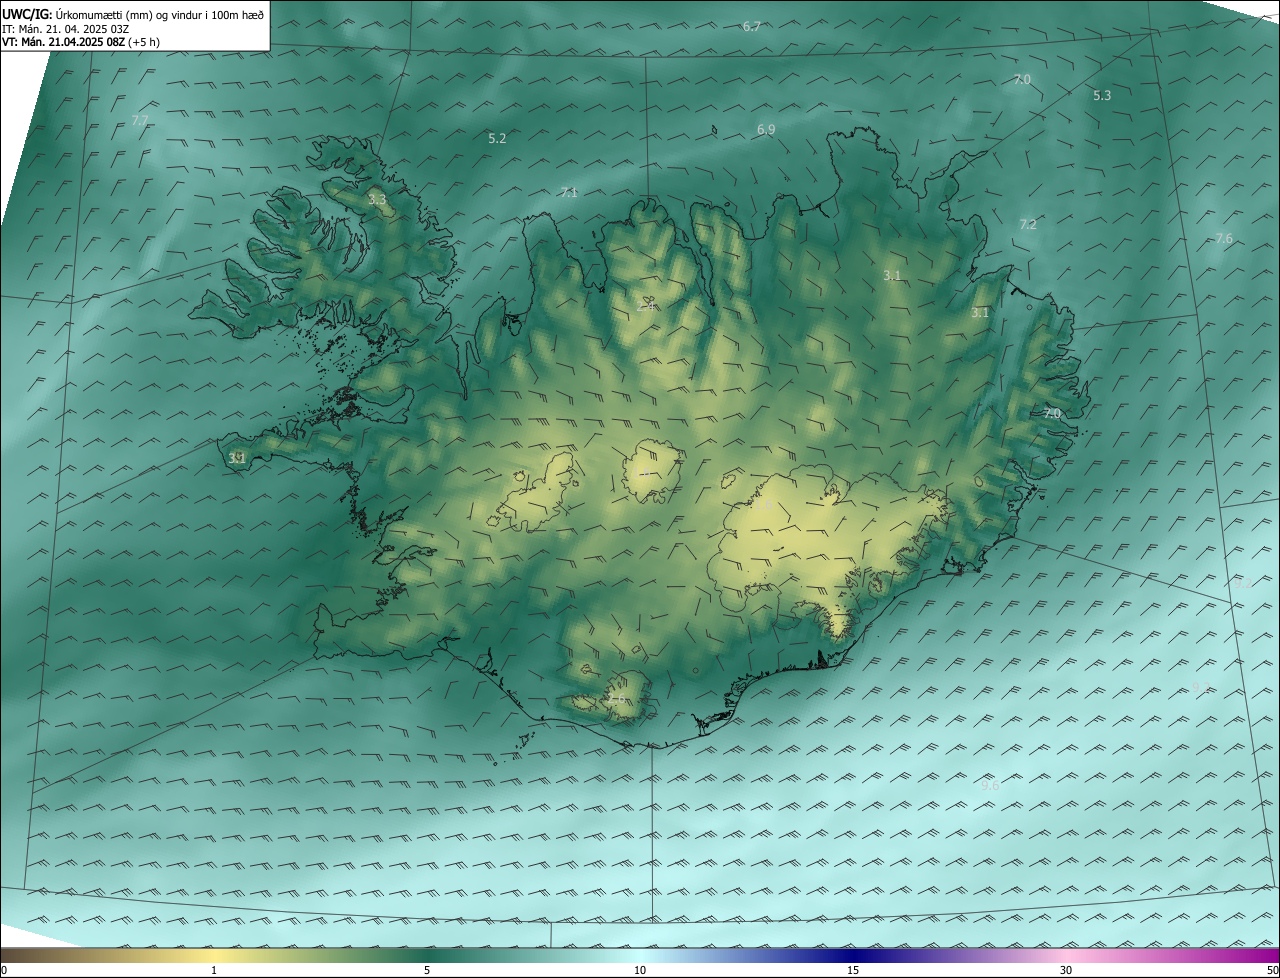Click the 6.9 value label on the map
Image resolution: width=1280 pixels, height=978 pixels.
pyautogui.click(x=766, y=130)
